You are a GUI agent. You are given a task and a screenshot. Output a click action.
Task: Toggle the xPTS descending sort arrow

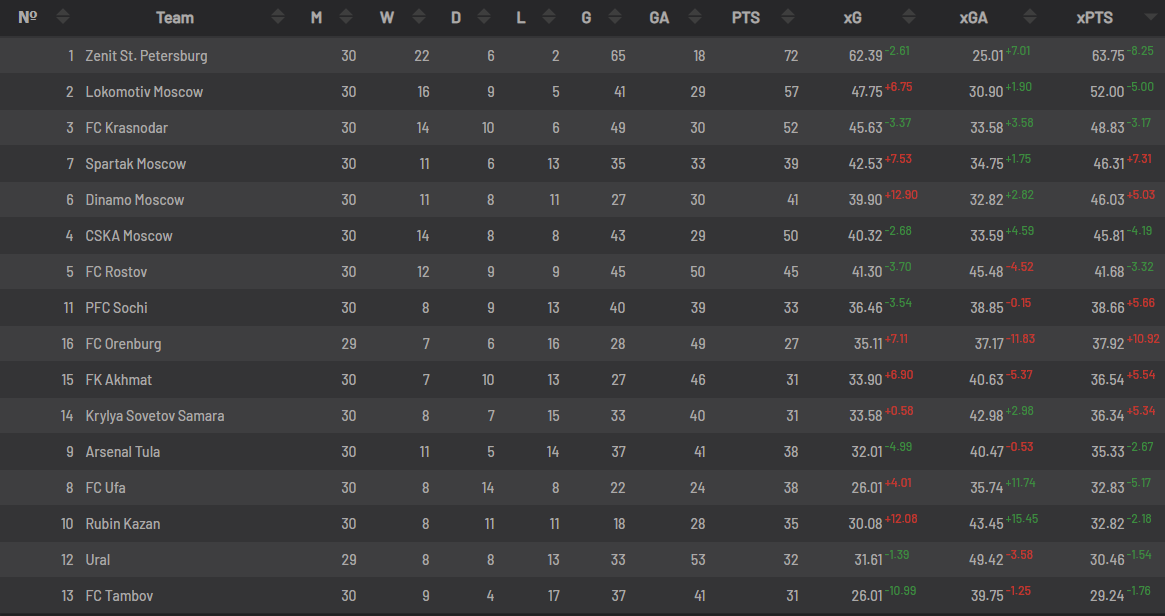pos(1150,17)
